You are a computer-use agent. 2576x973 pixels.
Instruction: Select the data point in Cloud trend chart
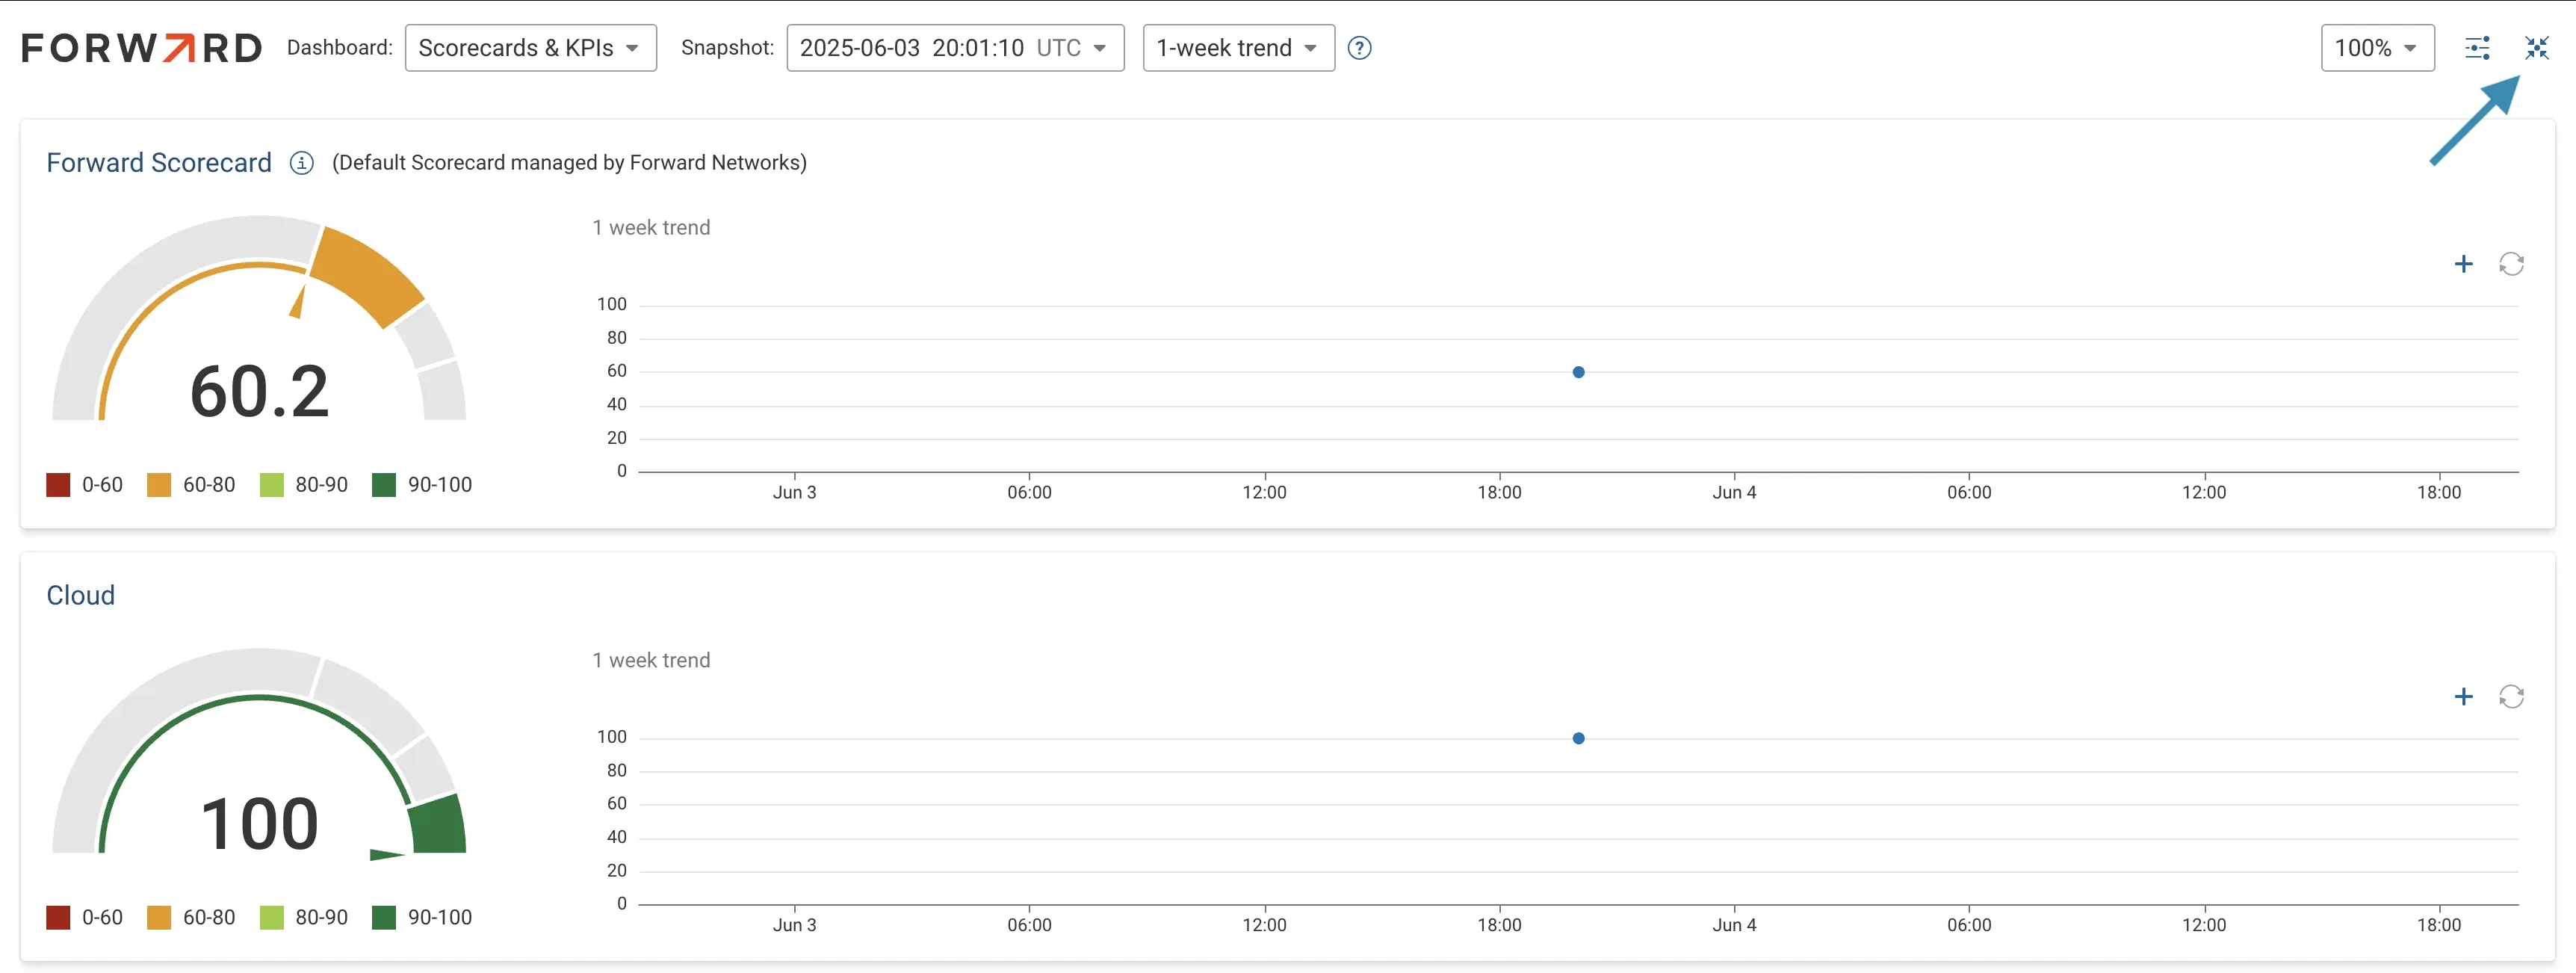1578,739
